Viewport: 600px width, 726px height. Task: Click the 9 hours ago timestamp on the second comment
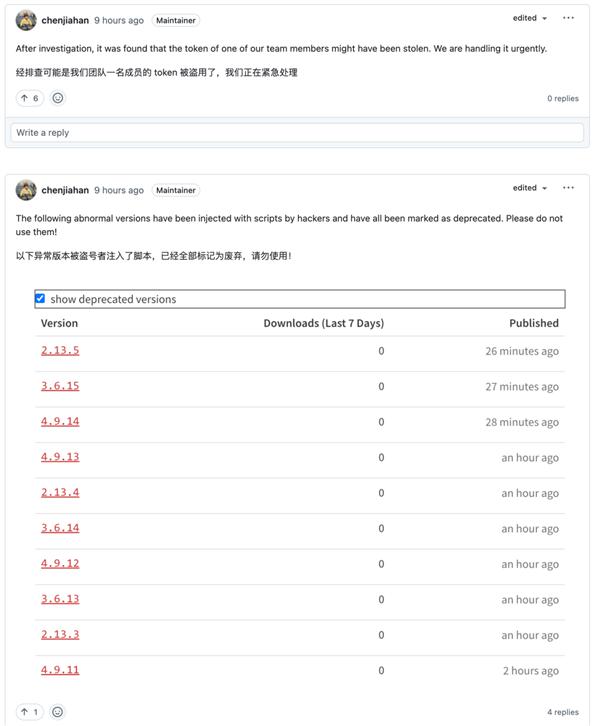point(119,190)
